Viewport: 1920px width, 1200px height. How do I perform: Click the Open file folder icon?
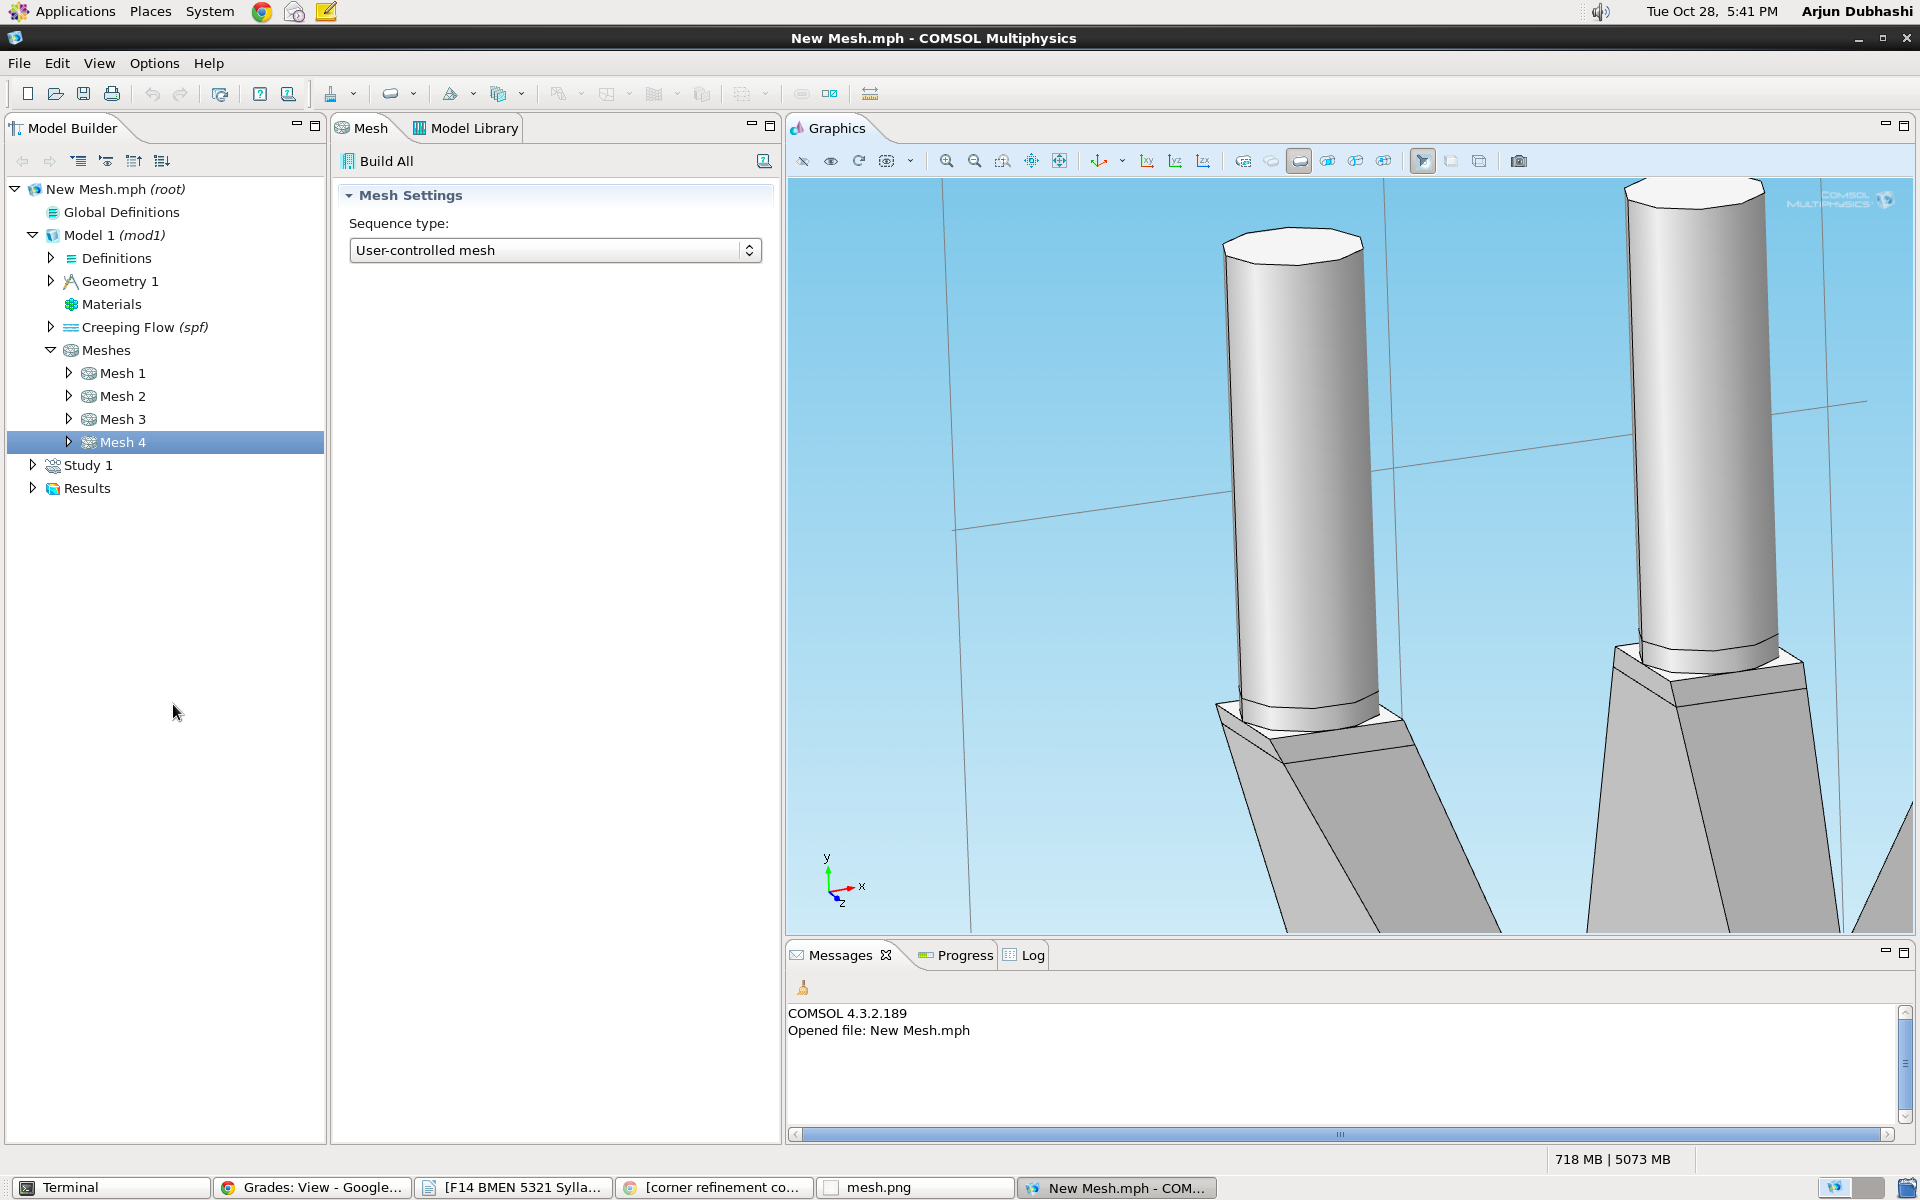[56, 94]
